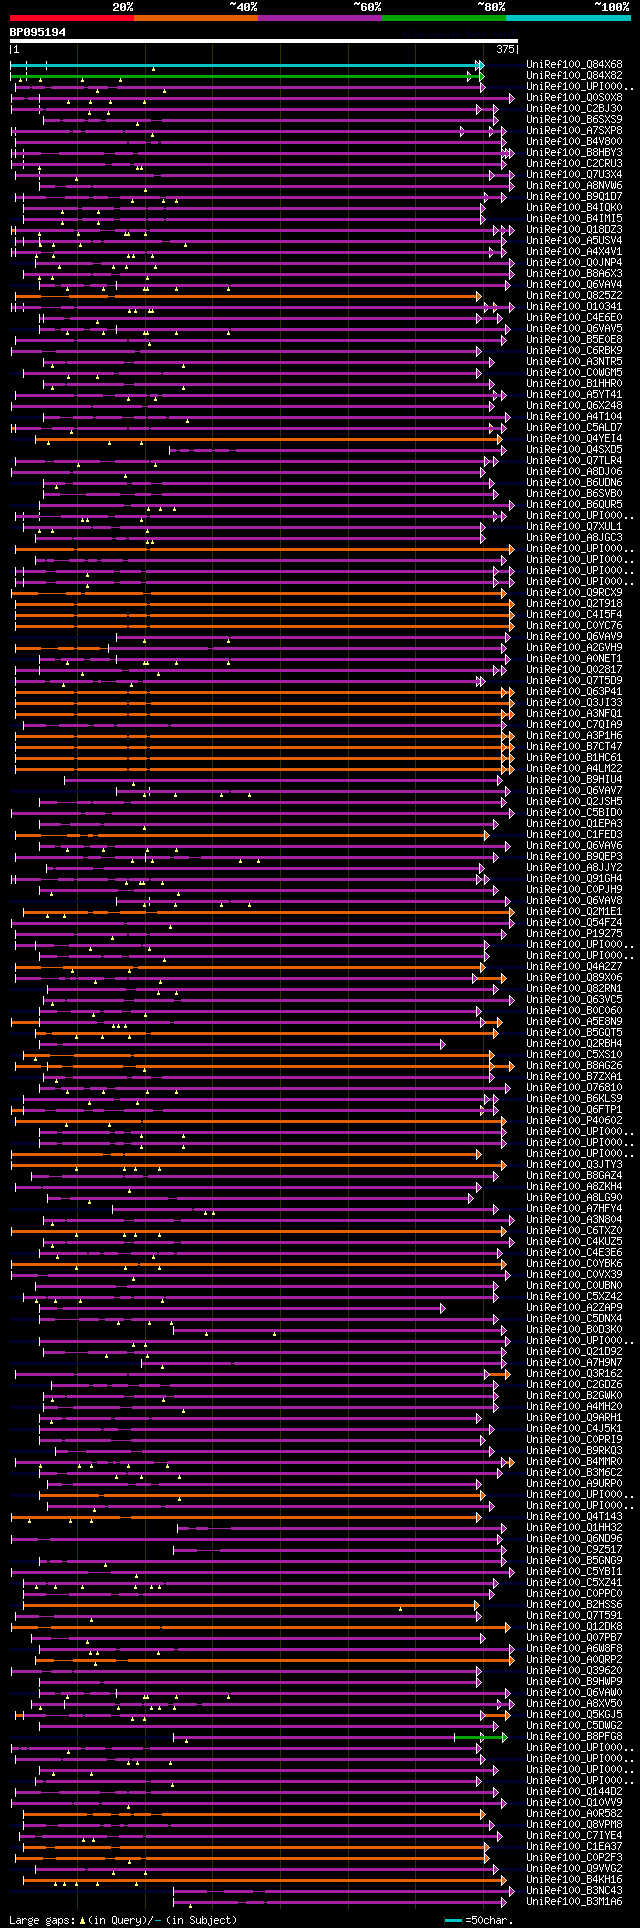
Task: Select the UniRef100_B7CT47 label
Action: 574,747
